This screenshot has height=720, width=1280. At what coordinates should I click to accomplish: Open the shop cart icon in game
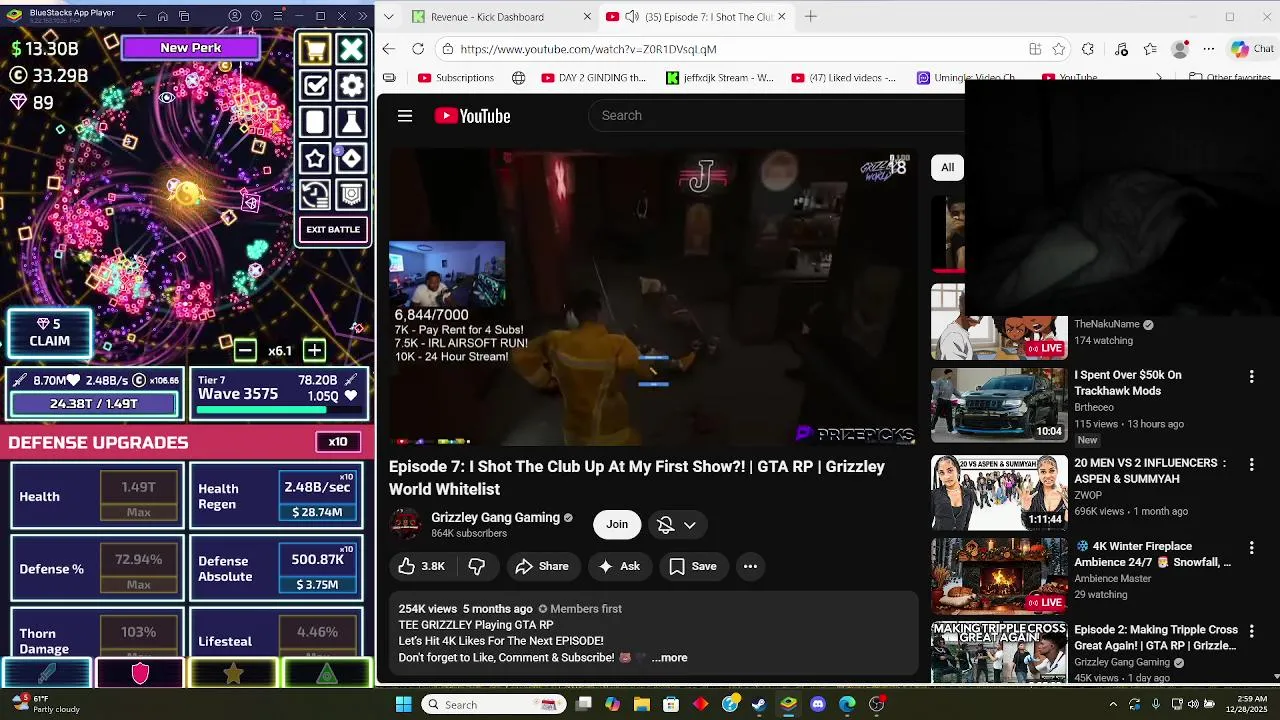[x=315, y=49]
